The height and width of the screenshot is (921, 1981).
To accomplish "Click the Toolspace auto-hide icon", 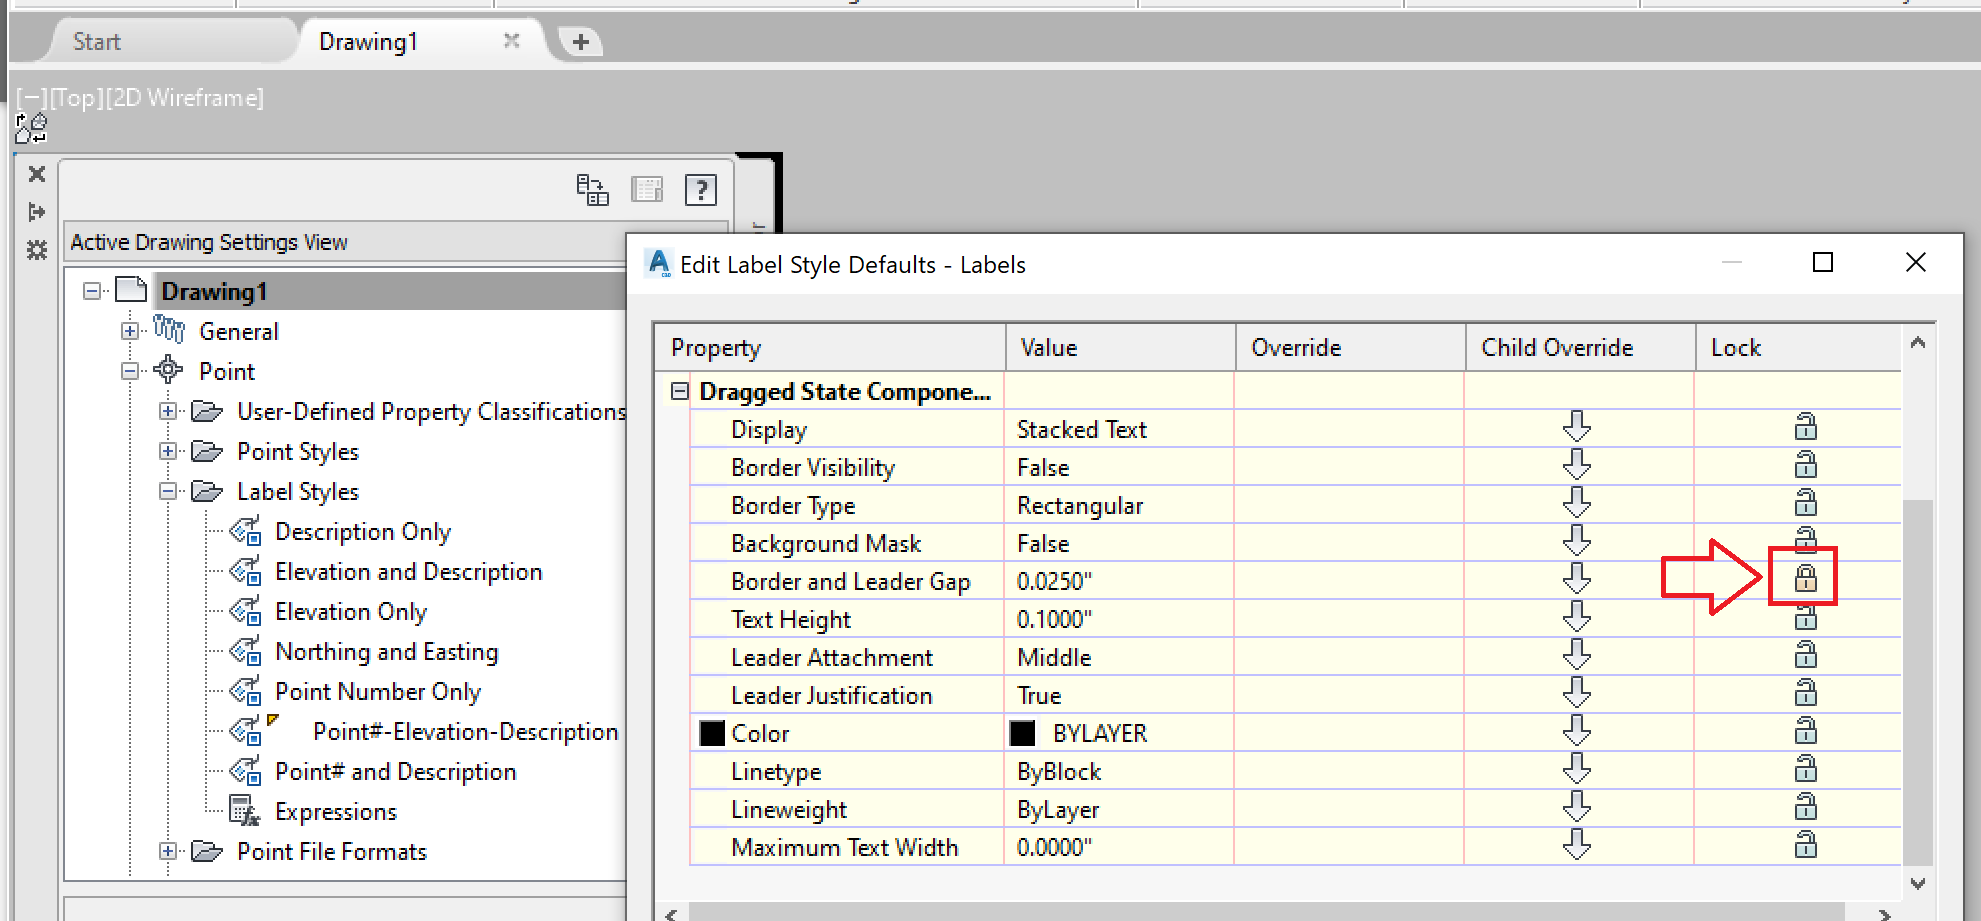I will coord(37,212).
